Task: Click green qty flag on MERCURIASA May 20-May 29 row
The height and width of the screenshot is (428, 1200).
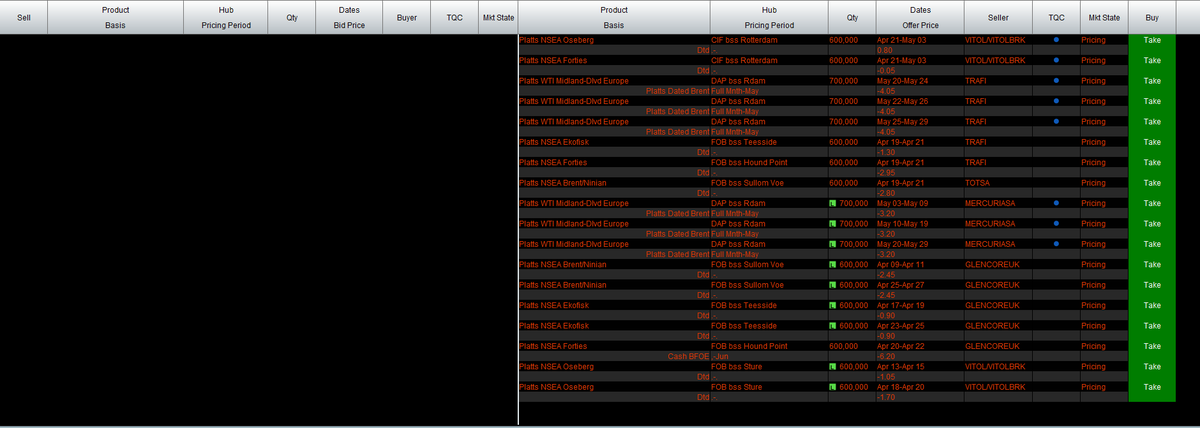Action: (834, 244)
